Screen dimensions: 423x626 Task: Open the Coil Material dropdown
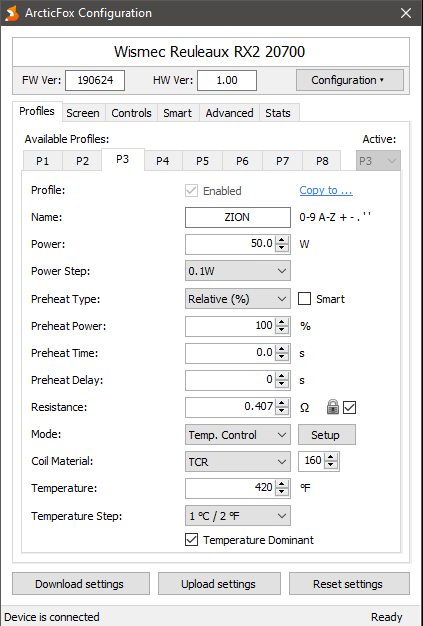click(238, 462)
